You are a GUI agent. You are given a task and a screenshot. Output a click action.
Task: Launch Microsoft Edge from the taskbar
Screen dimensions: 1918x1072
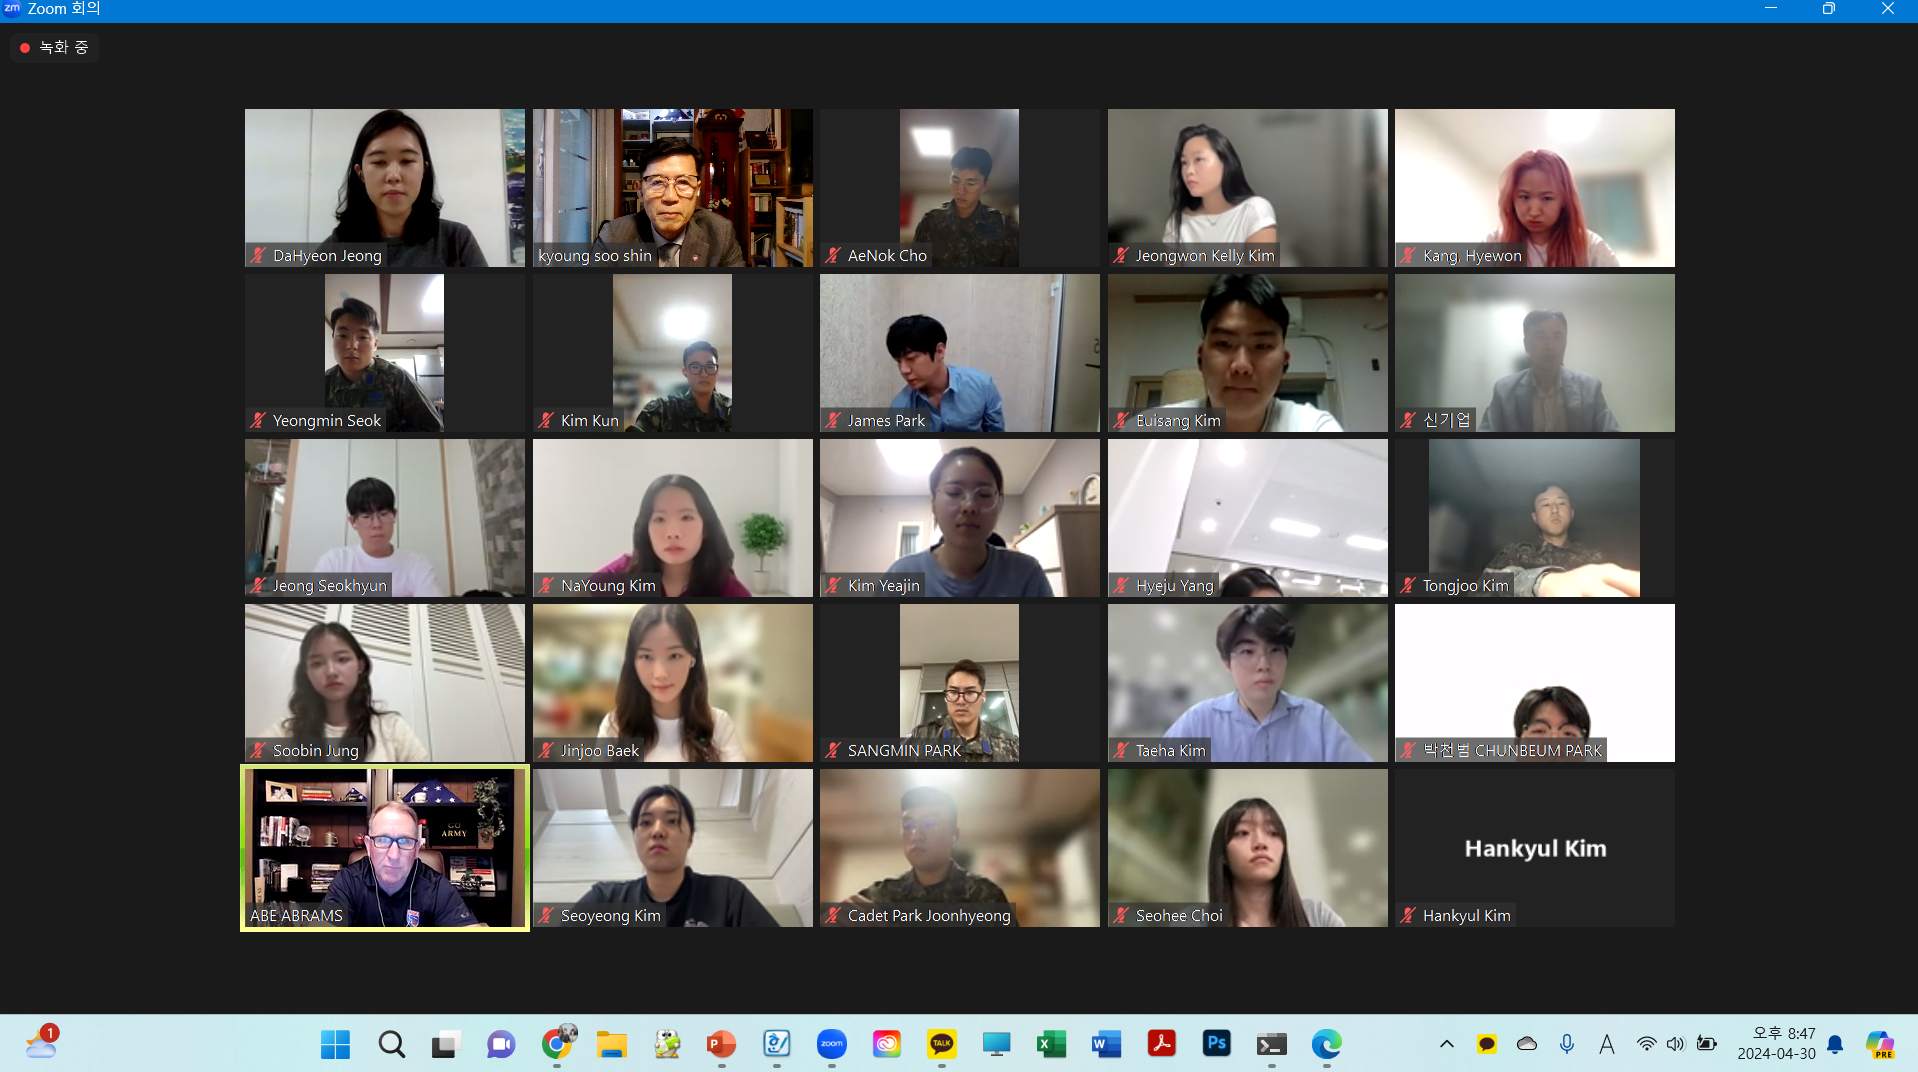coord(1326,1045)
